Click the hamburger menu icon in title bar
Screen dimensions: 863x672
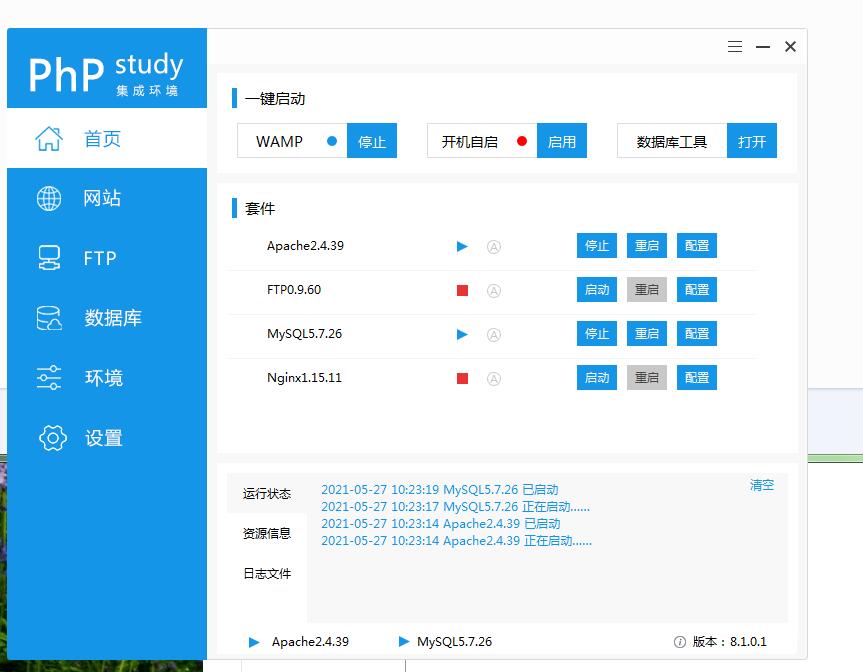point(735,47)
